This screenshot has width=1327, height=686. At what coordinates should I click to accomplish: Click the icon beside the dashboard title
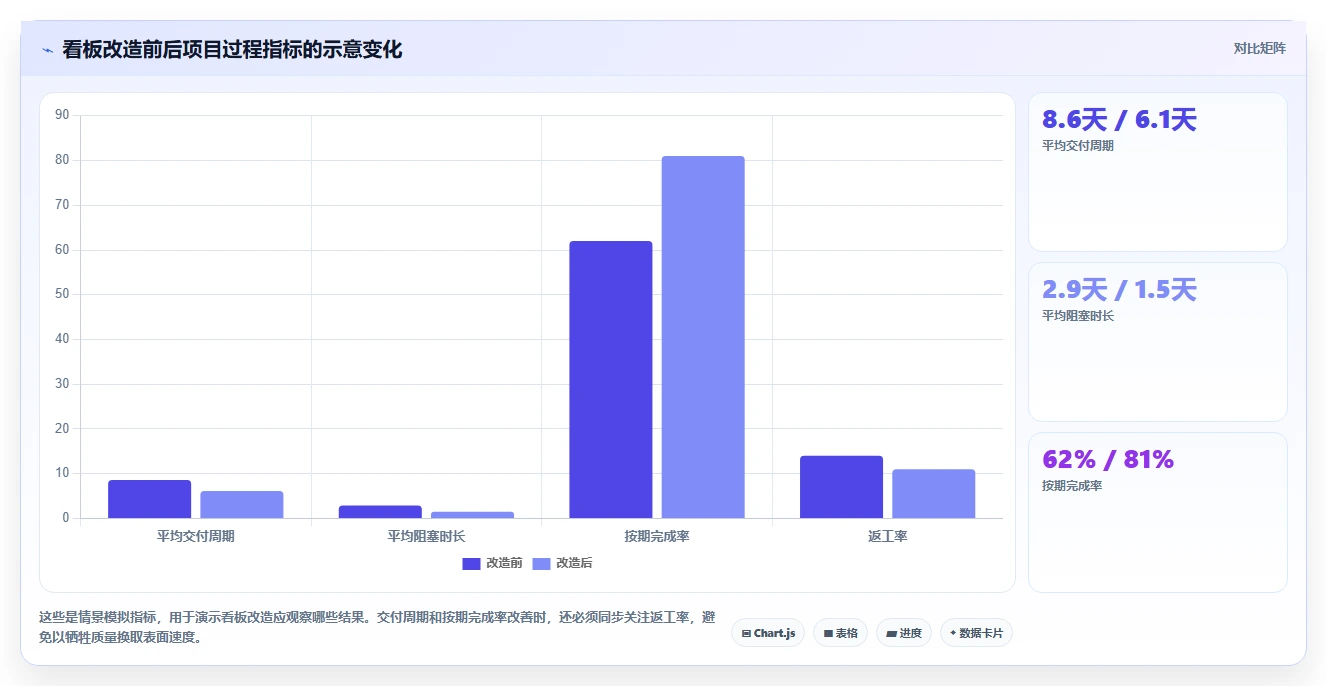pos(47,50)
